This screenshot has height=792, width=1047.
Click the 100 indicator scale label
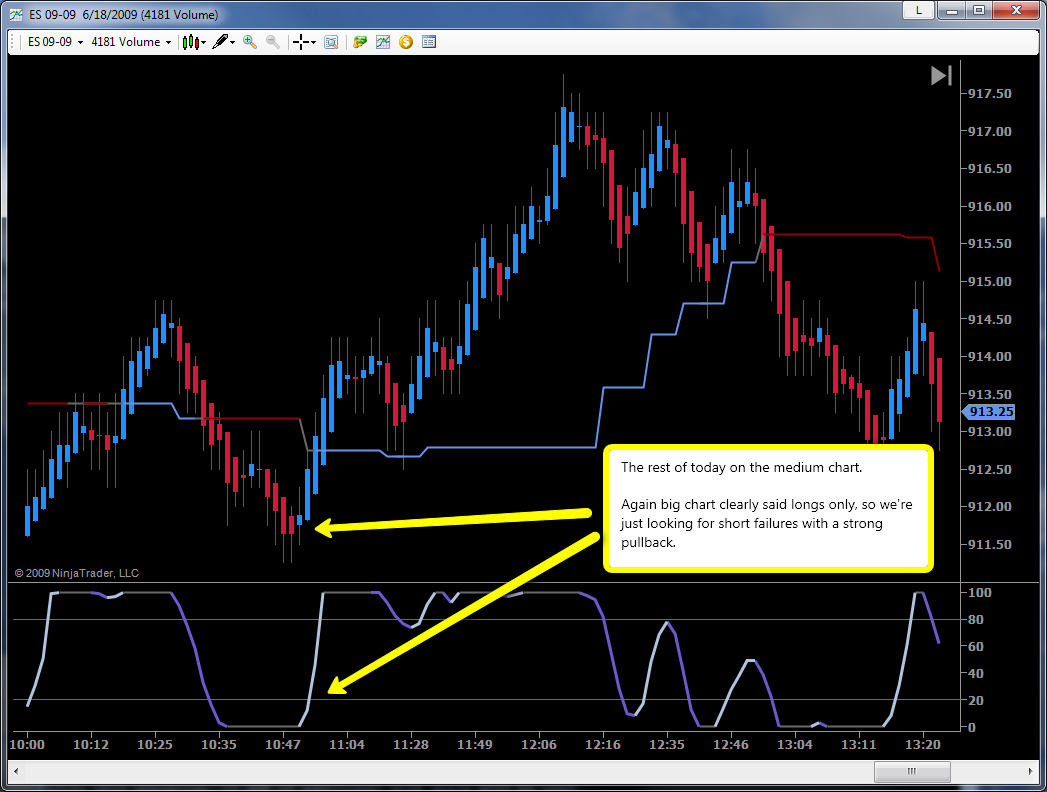pyautogui.click(x=979, y=592)
